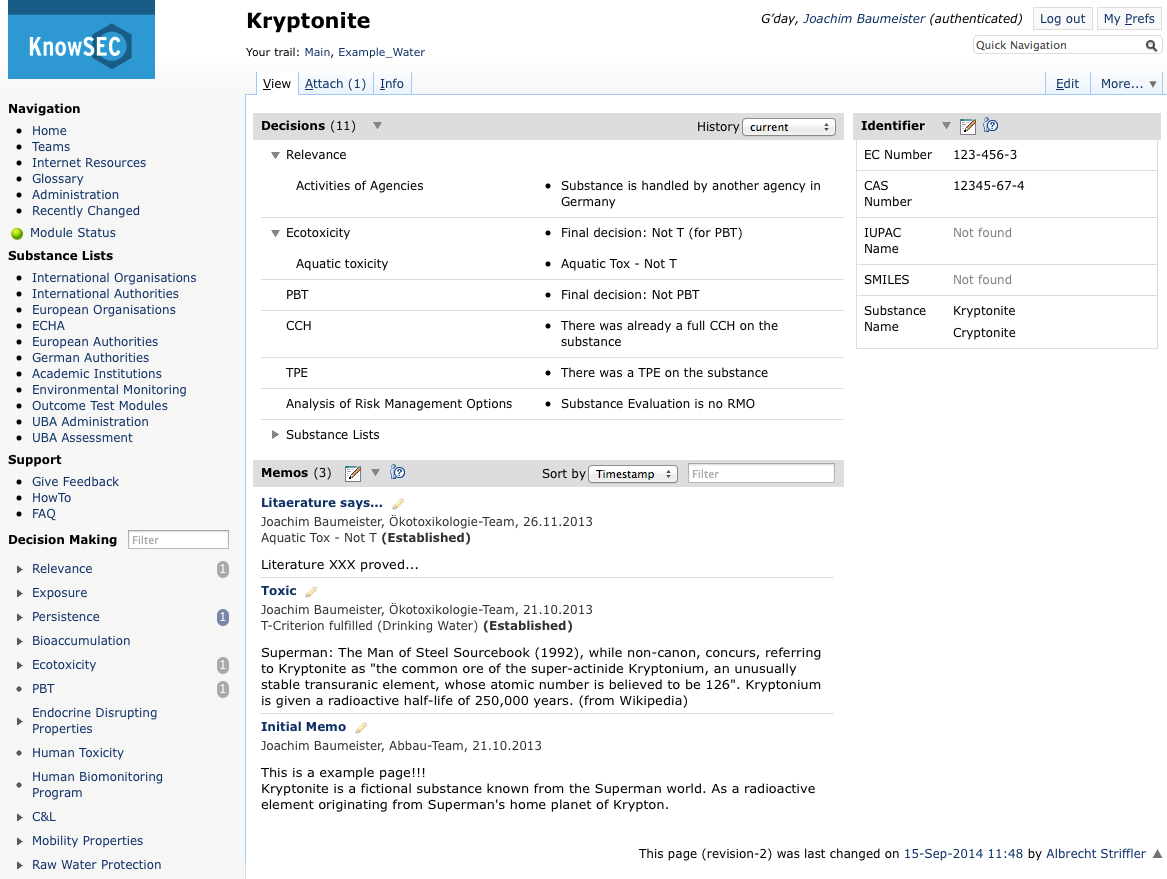Follow the Example_Water trail link
1167x879 pixels.
click(x=381, y=52)
